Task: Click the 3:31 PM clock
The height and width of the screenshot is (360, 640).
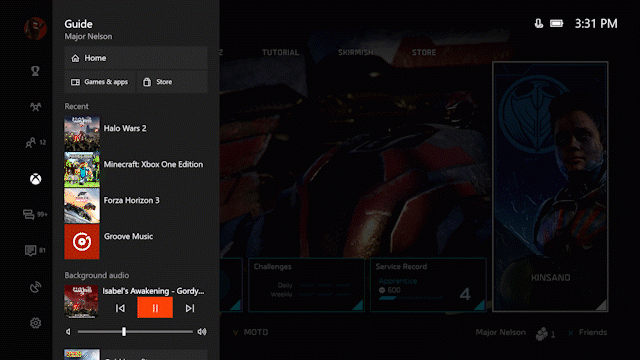Action: pos(596,24)
